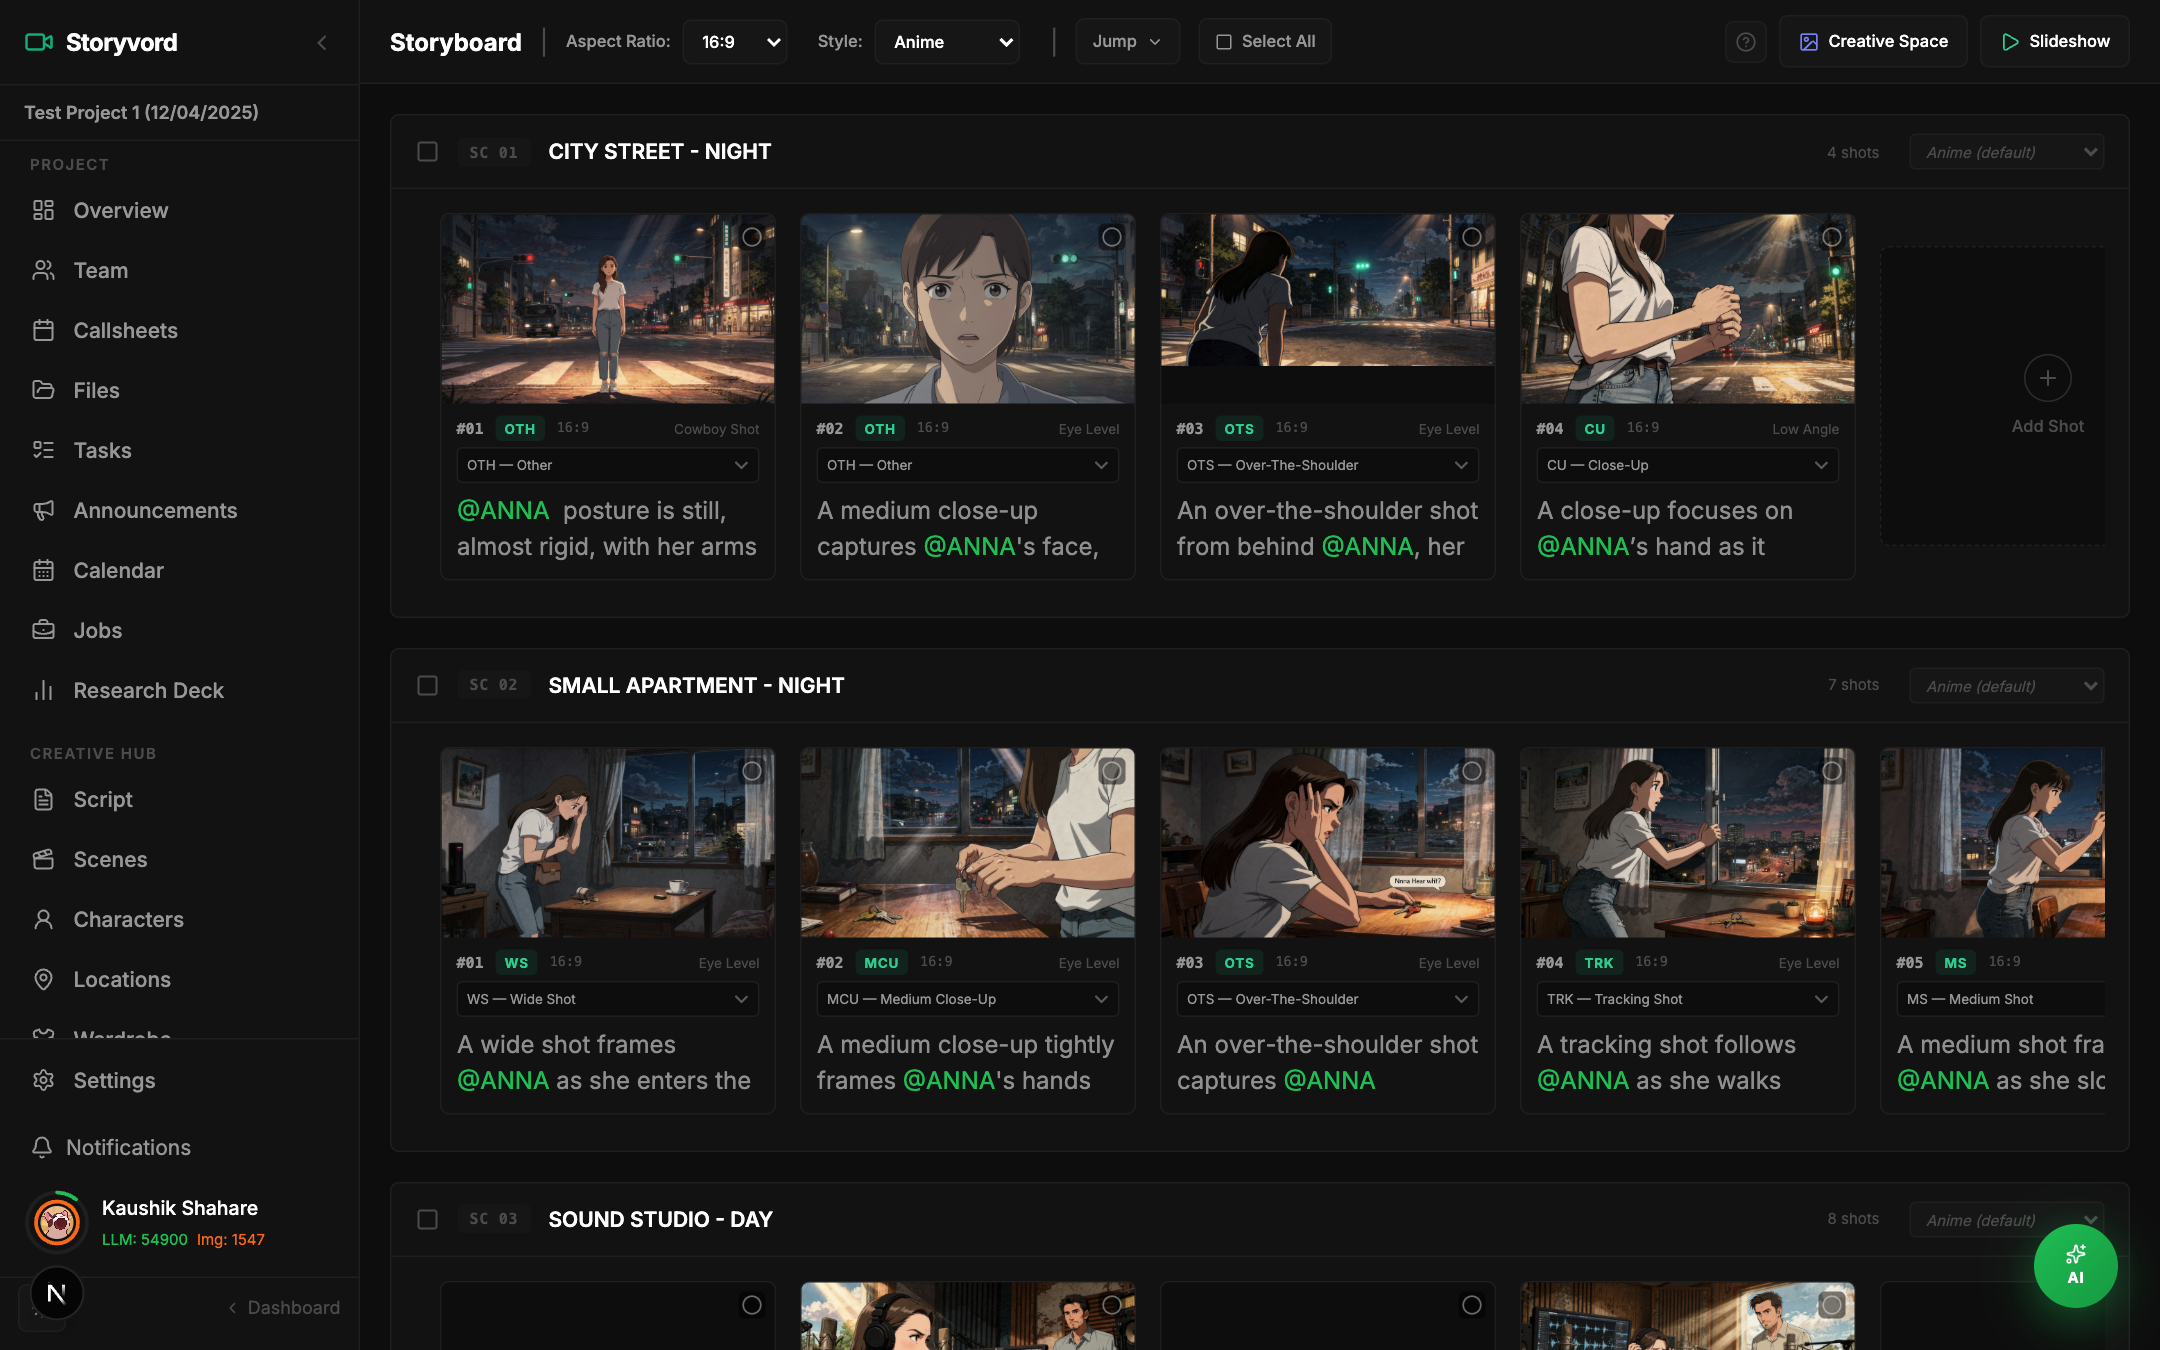Image resolution: width=2160 pixels, height=1350 pixels.
Task: Click the Characters person icon
Action: pyautogui.click(x=43, y=919)
